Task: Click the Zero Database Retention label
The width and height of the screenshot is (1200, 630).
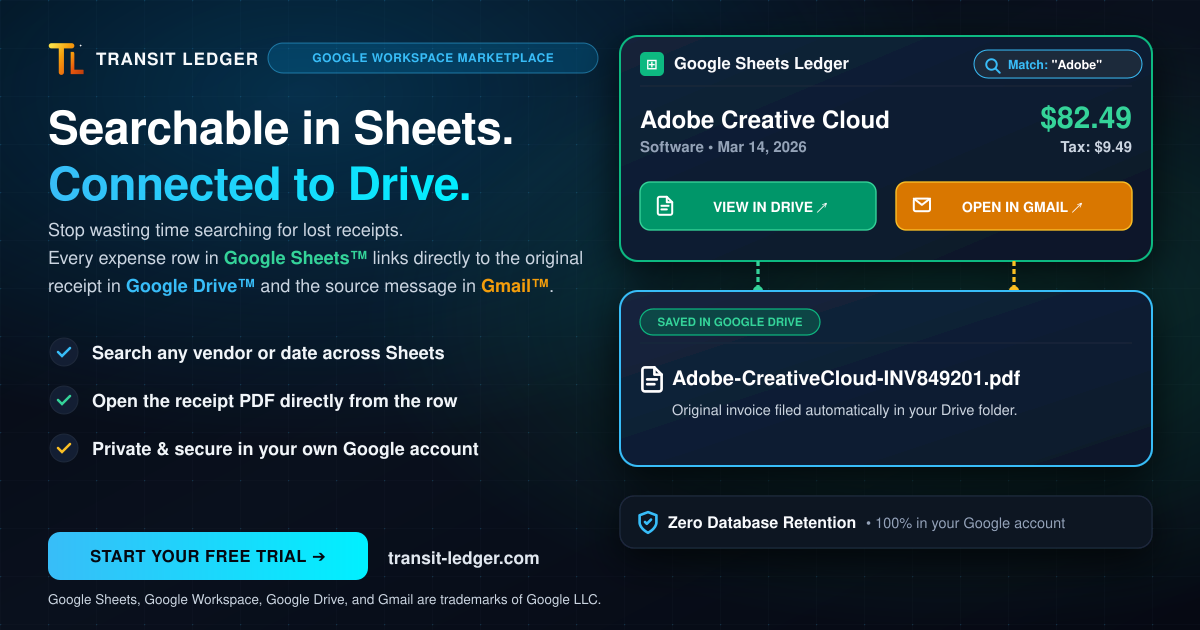Action: point(762,522)
